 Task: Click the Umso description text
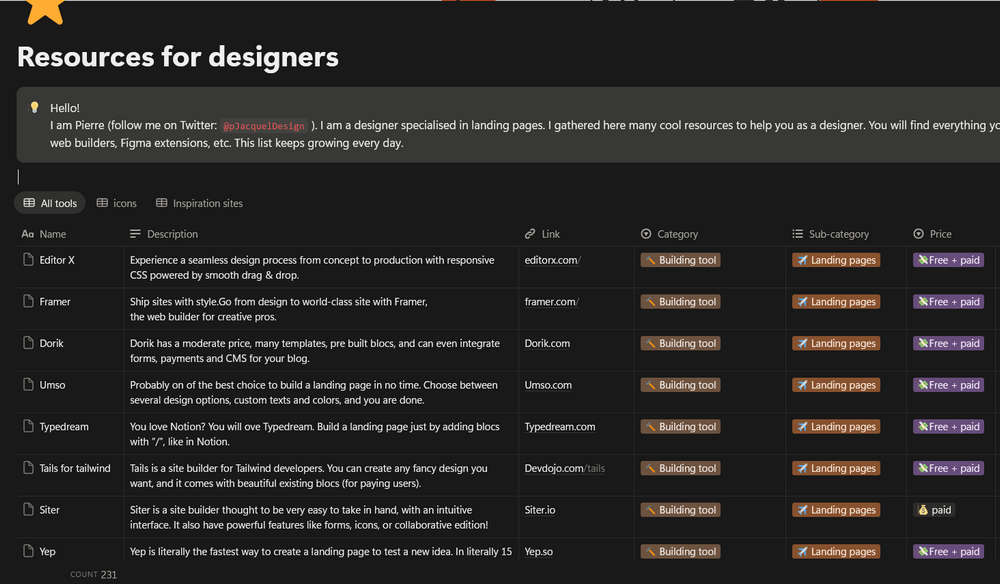point(314,393)
